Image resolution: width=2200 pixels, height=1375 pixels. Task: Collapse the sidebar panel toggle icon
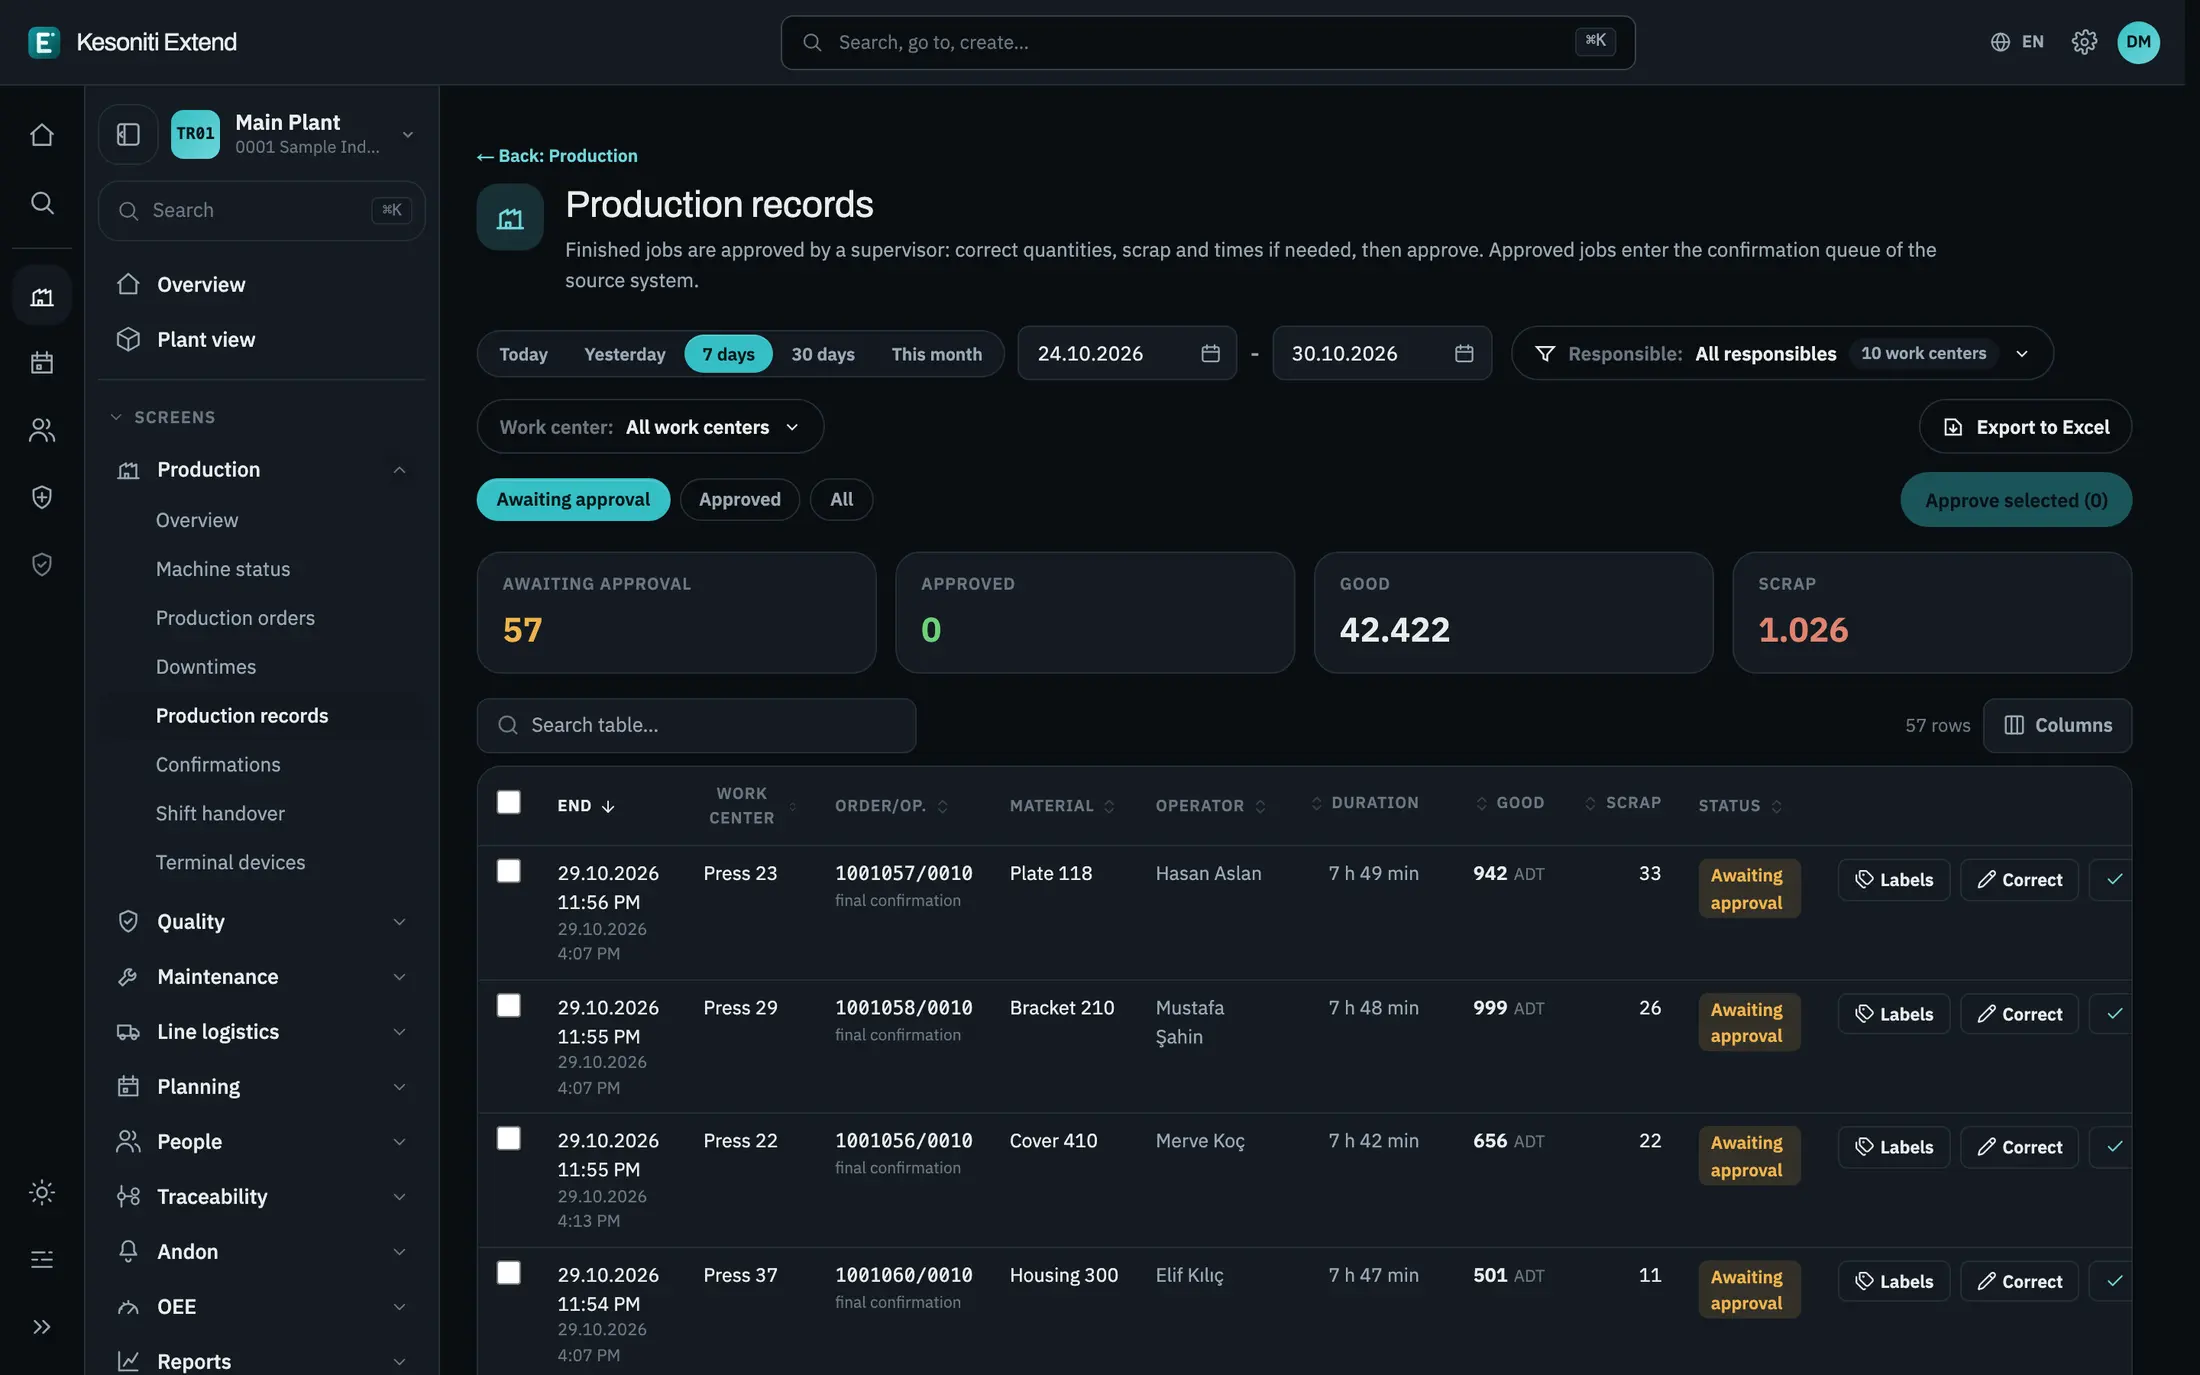[x=128, y=134]
